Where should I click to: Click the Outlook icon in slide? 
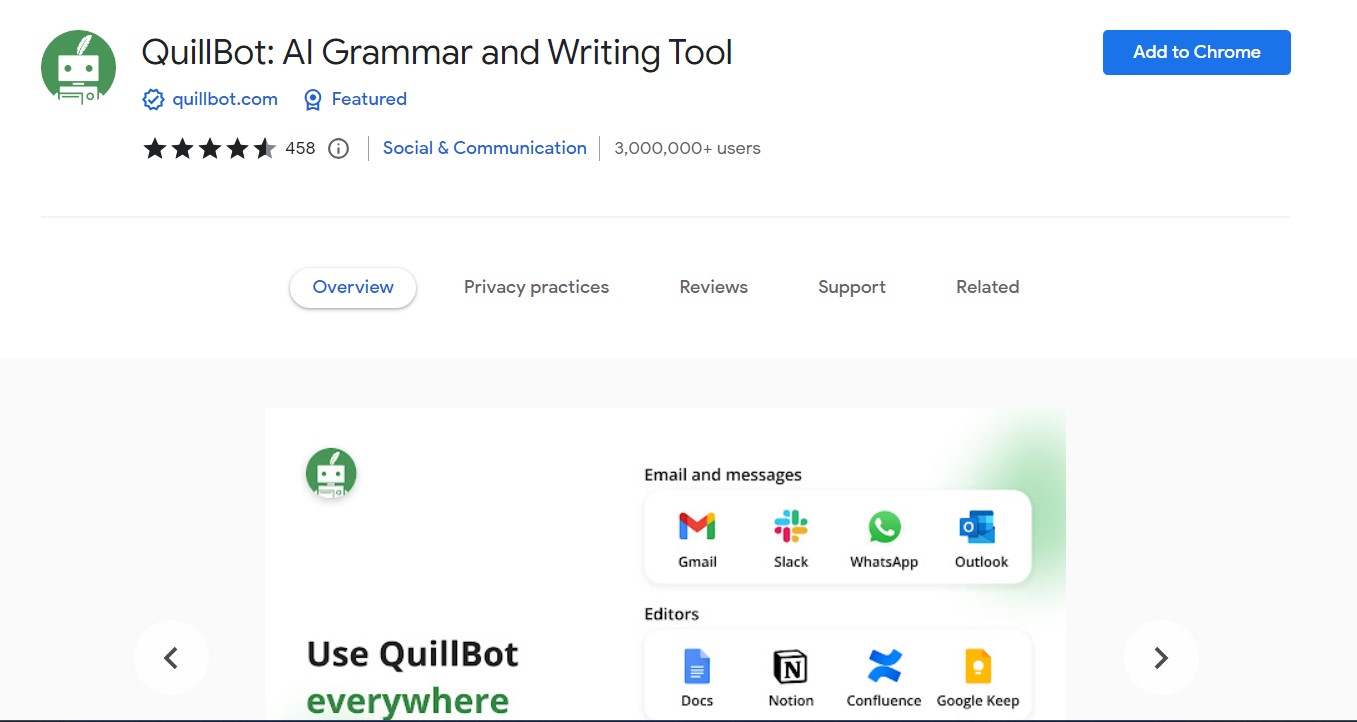pos(977,527)
